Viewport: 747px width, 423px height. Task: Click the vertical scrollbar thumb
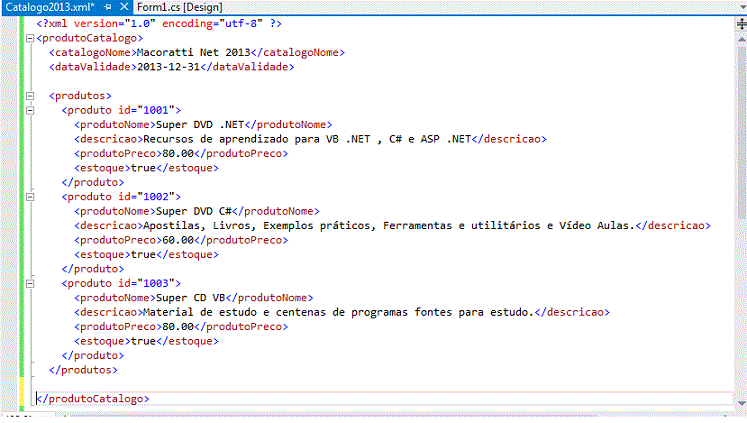pos(741,132)
